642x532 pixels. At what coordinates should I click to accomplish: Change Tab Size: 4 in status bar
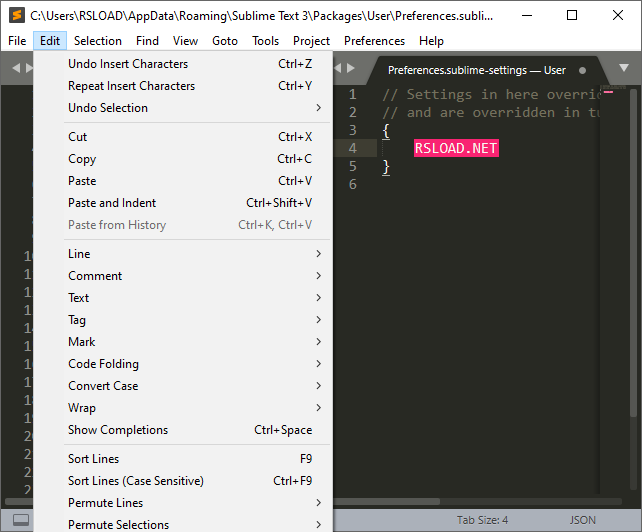(x=482, y=520)
